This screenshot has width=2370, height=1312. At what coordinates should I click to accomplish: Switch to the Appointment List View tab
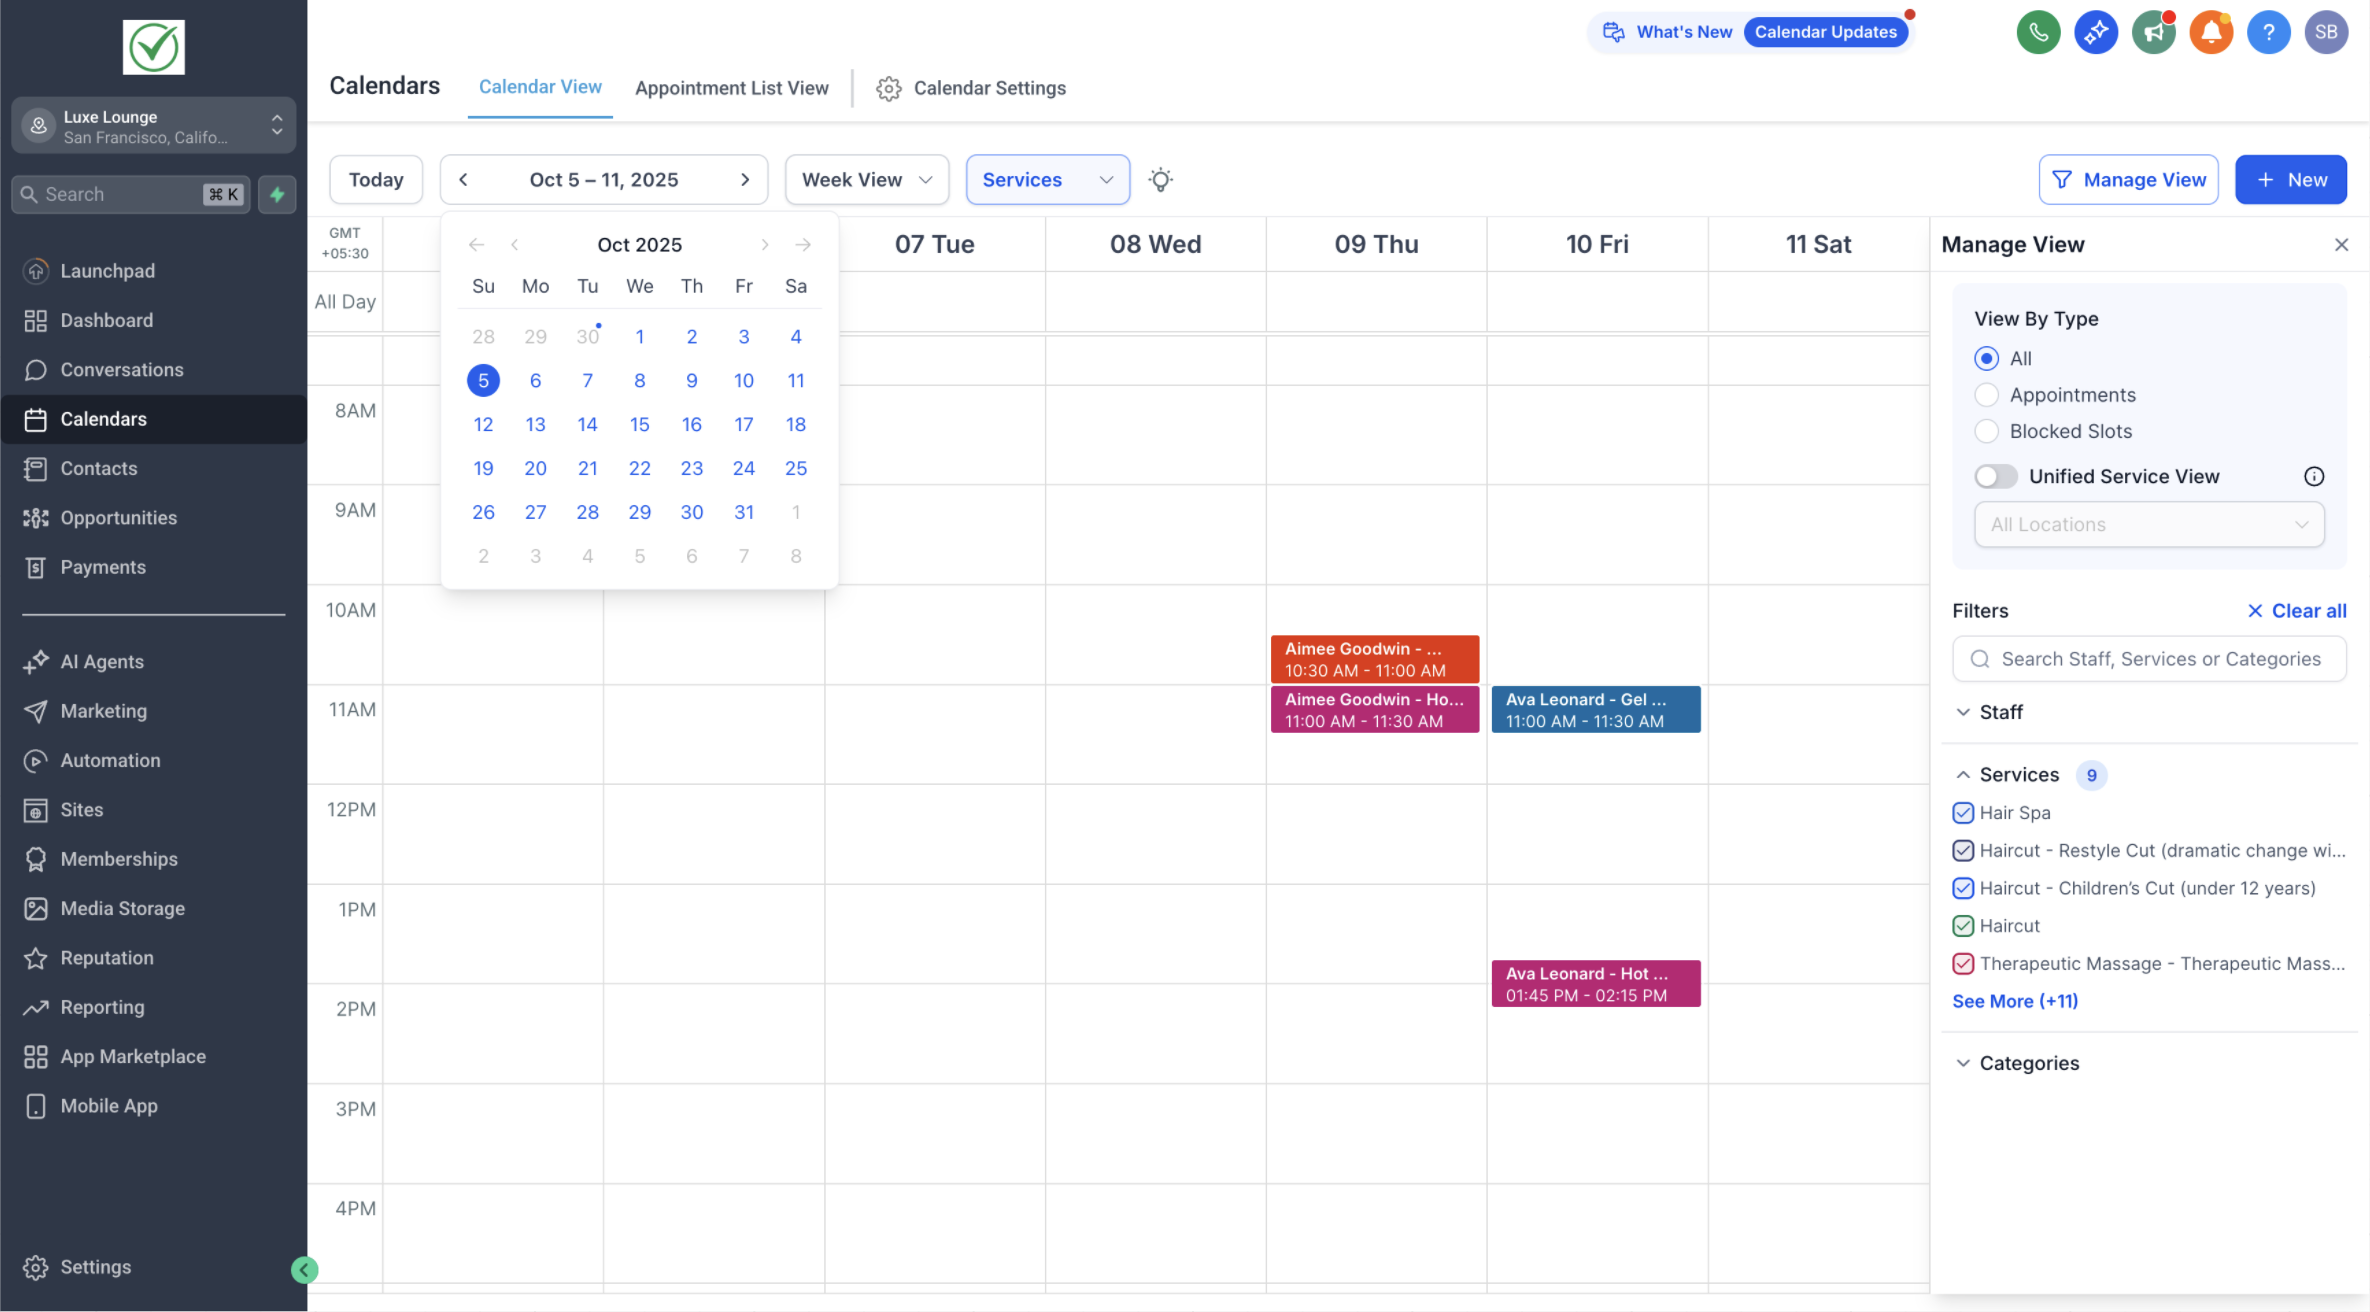[x=731, y=88]
